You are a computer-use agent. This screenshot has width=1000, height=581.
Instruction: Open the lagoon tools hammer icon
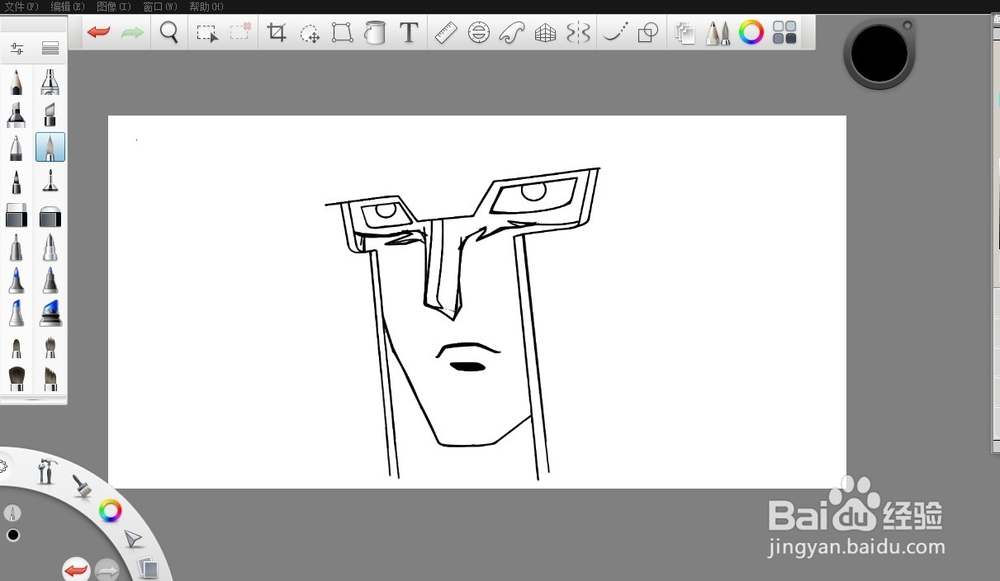pos(46,471)
